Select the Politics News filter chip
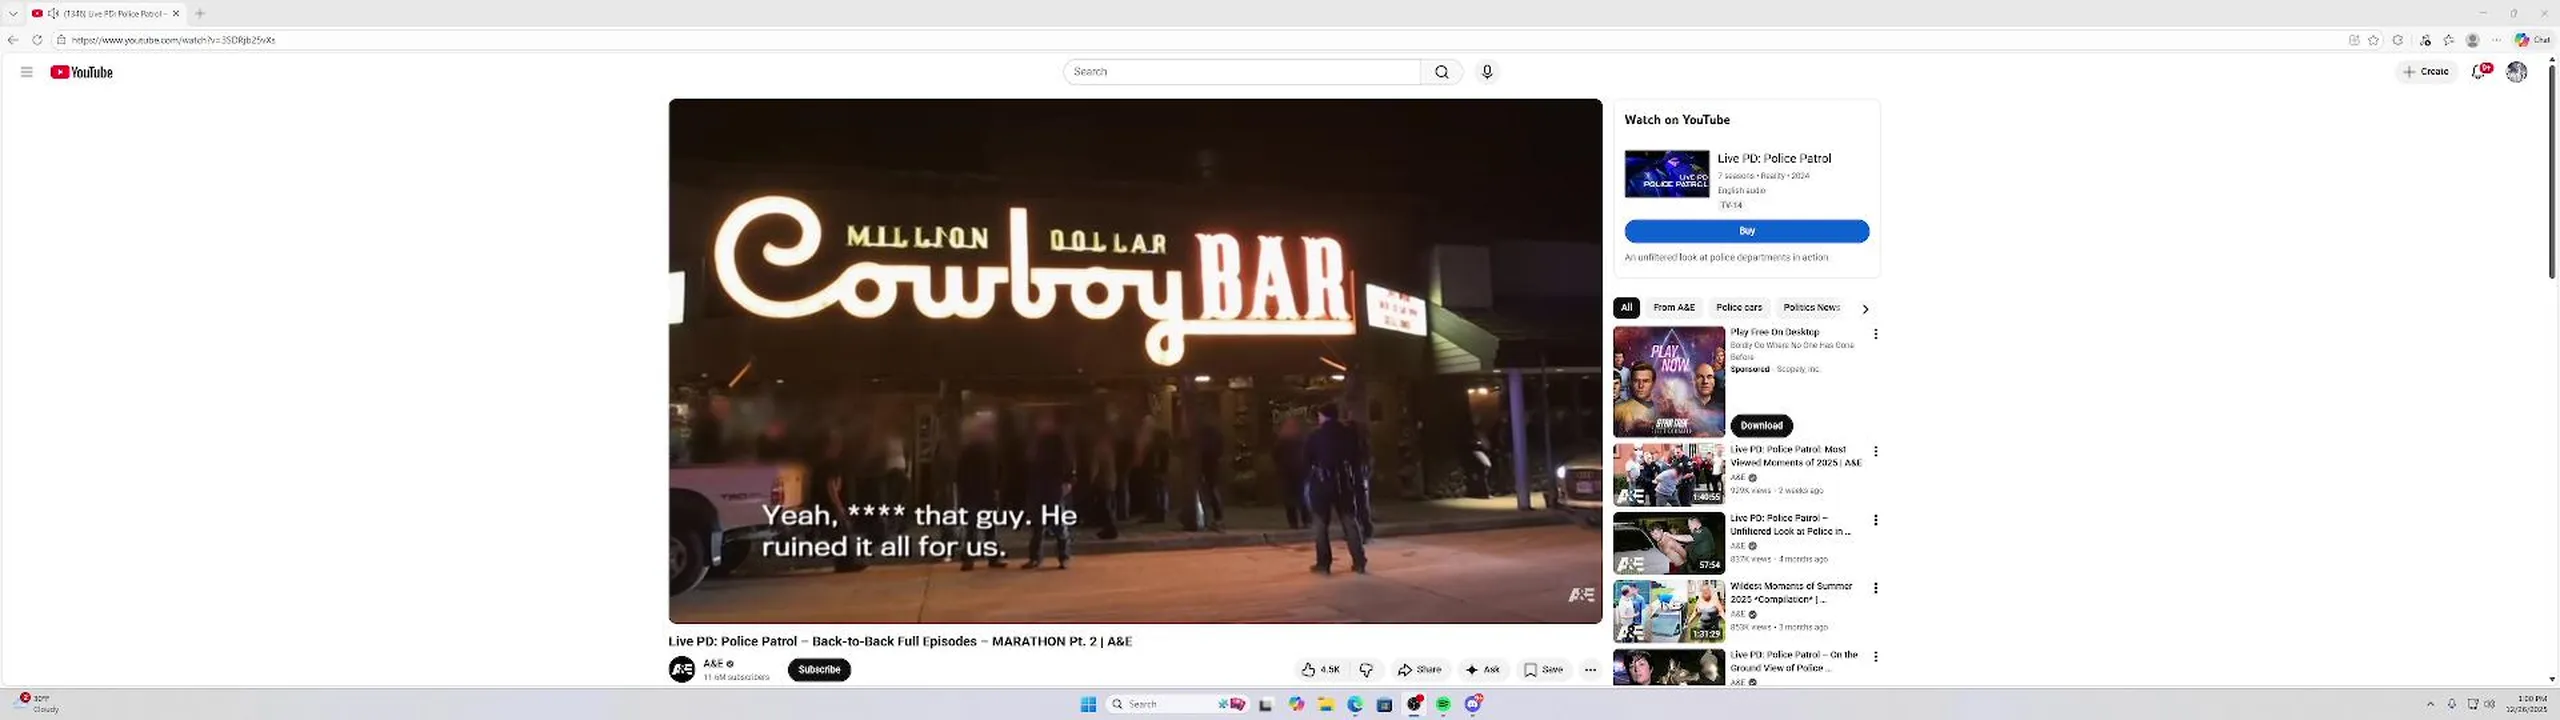 pyautogui.click(x=1811, y=308)
